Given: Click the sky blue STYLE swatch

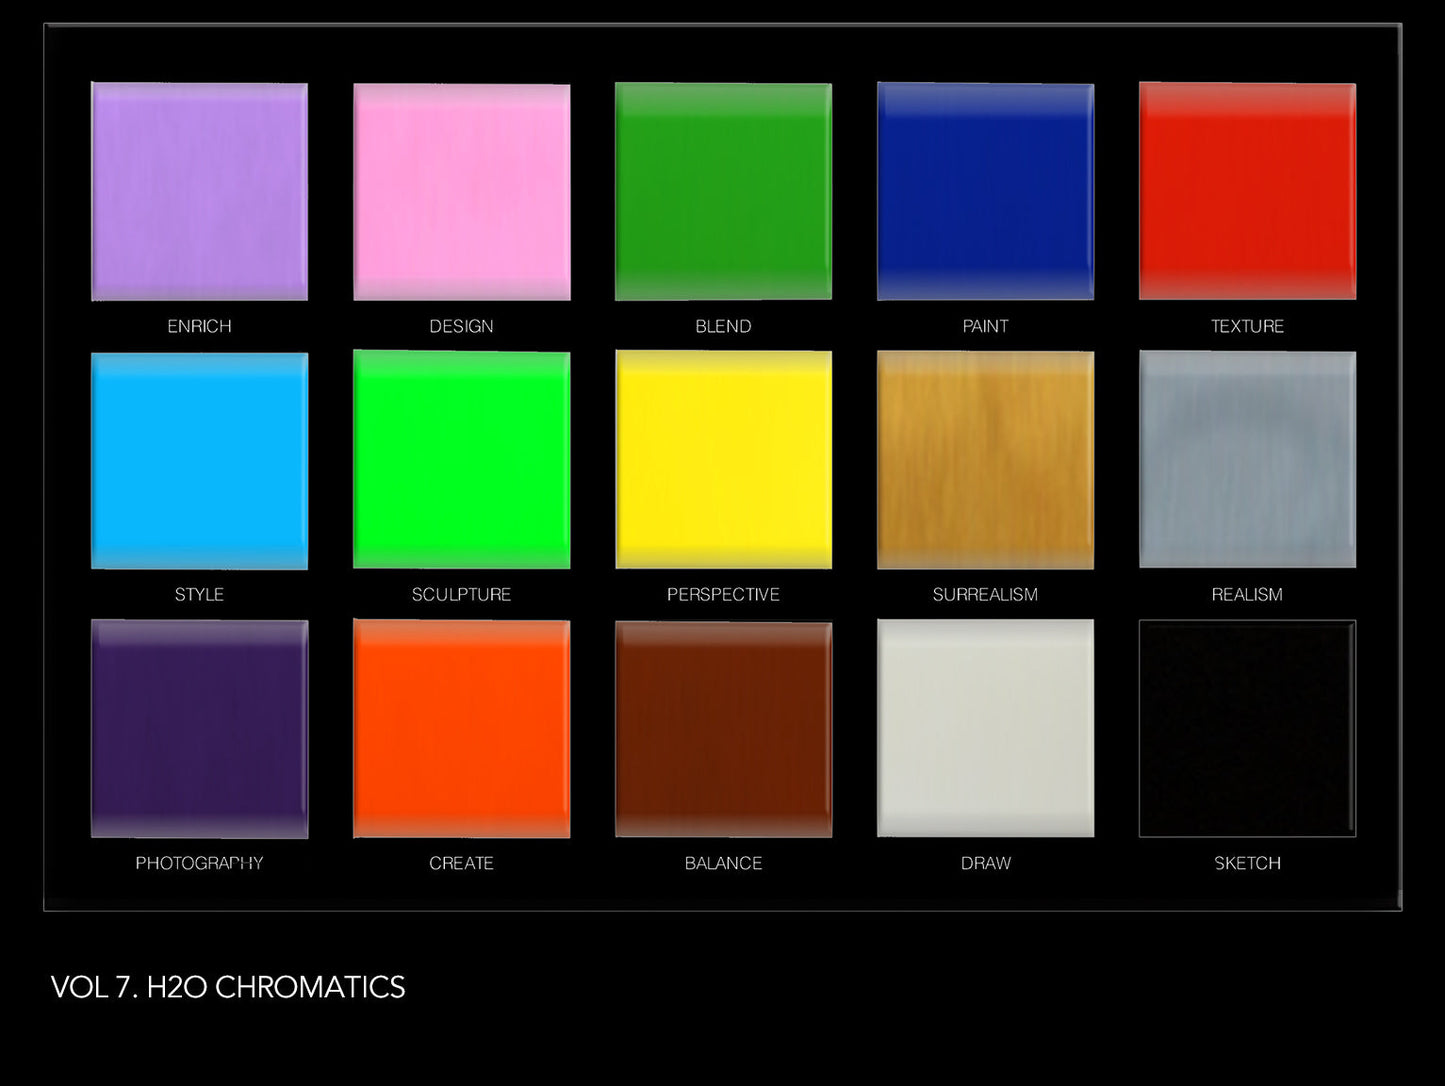Looking at the screenshot, I should coord(199,460).
